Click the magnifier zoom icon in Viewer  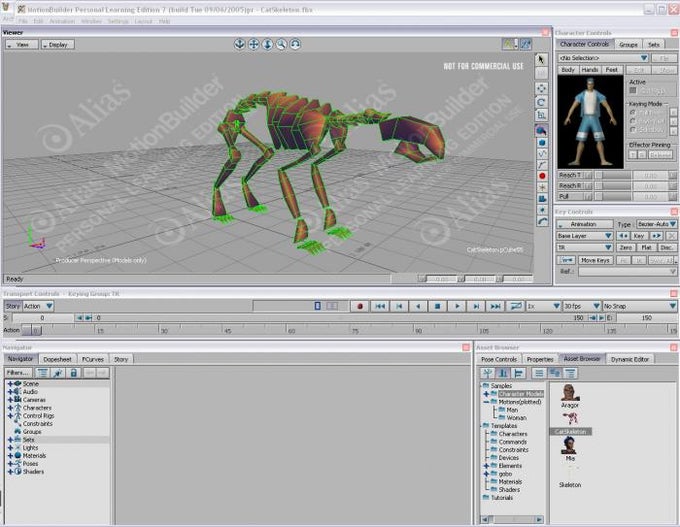click(x=281, y=44)
